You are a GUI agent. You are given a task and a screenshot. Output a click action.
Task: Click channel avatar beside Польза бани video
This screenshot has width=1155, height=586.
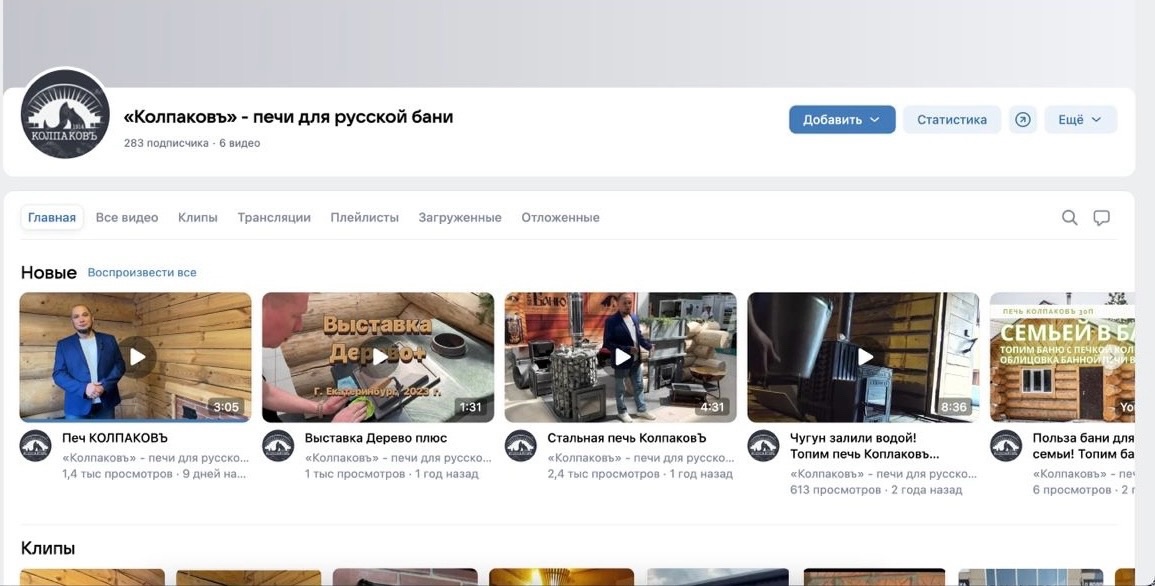[x=1005, y=446]
